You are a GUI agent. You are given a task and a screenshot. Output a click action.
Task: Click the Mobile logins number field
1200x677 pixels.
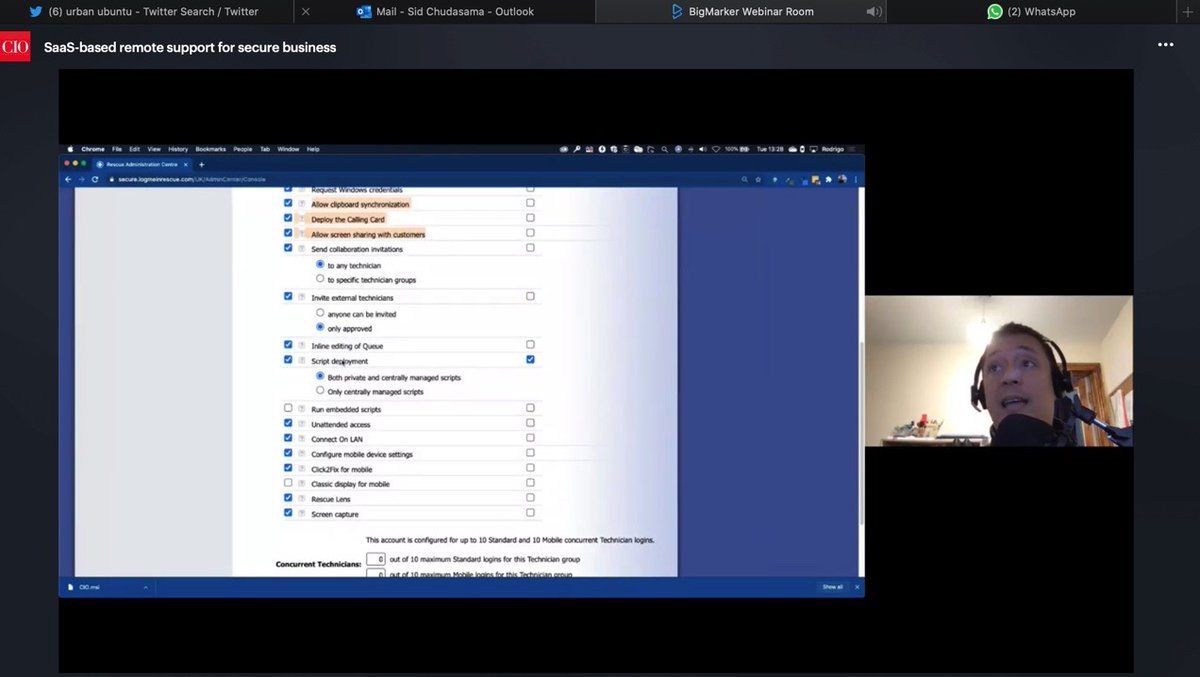(x=375, y=574)
